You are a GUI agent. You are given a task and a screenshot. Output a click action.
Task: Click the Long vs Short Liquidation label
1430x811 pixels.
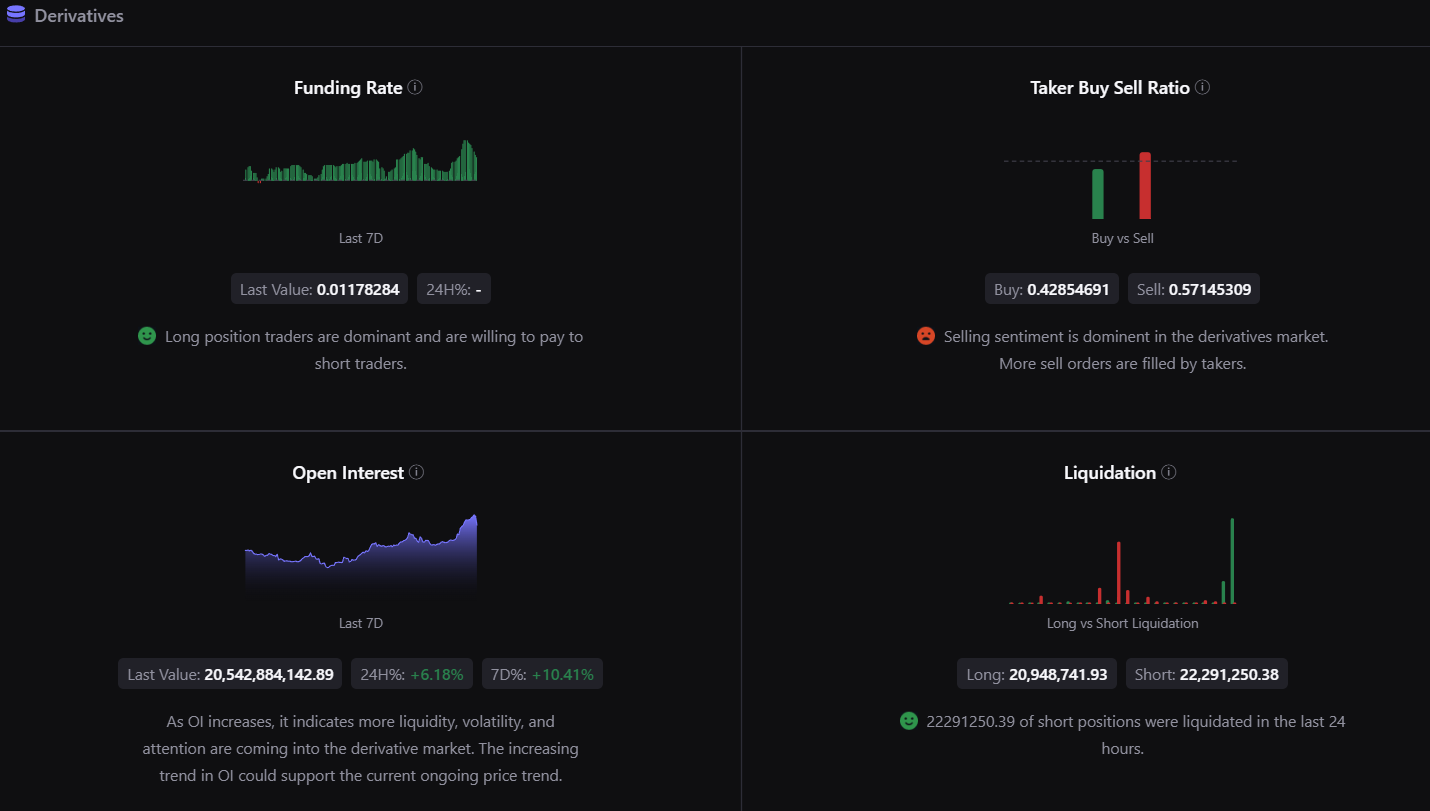1122,623
